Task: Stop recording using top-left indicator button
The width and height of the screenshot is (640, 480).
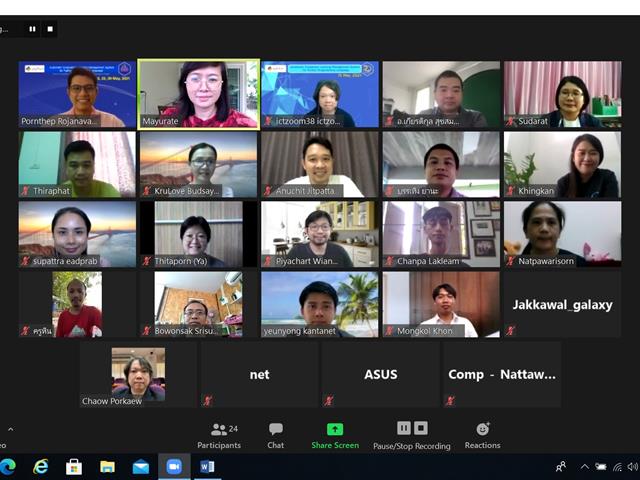Action: pyautogui.click(x=50, y=29)
